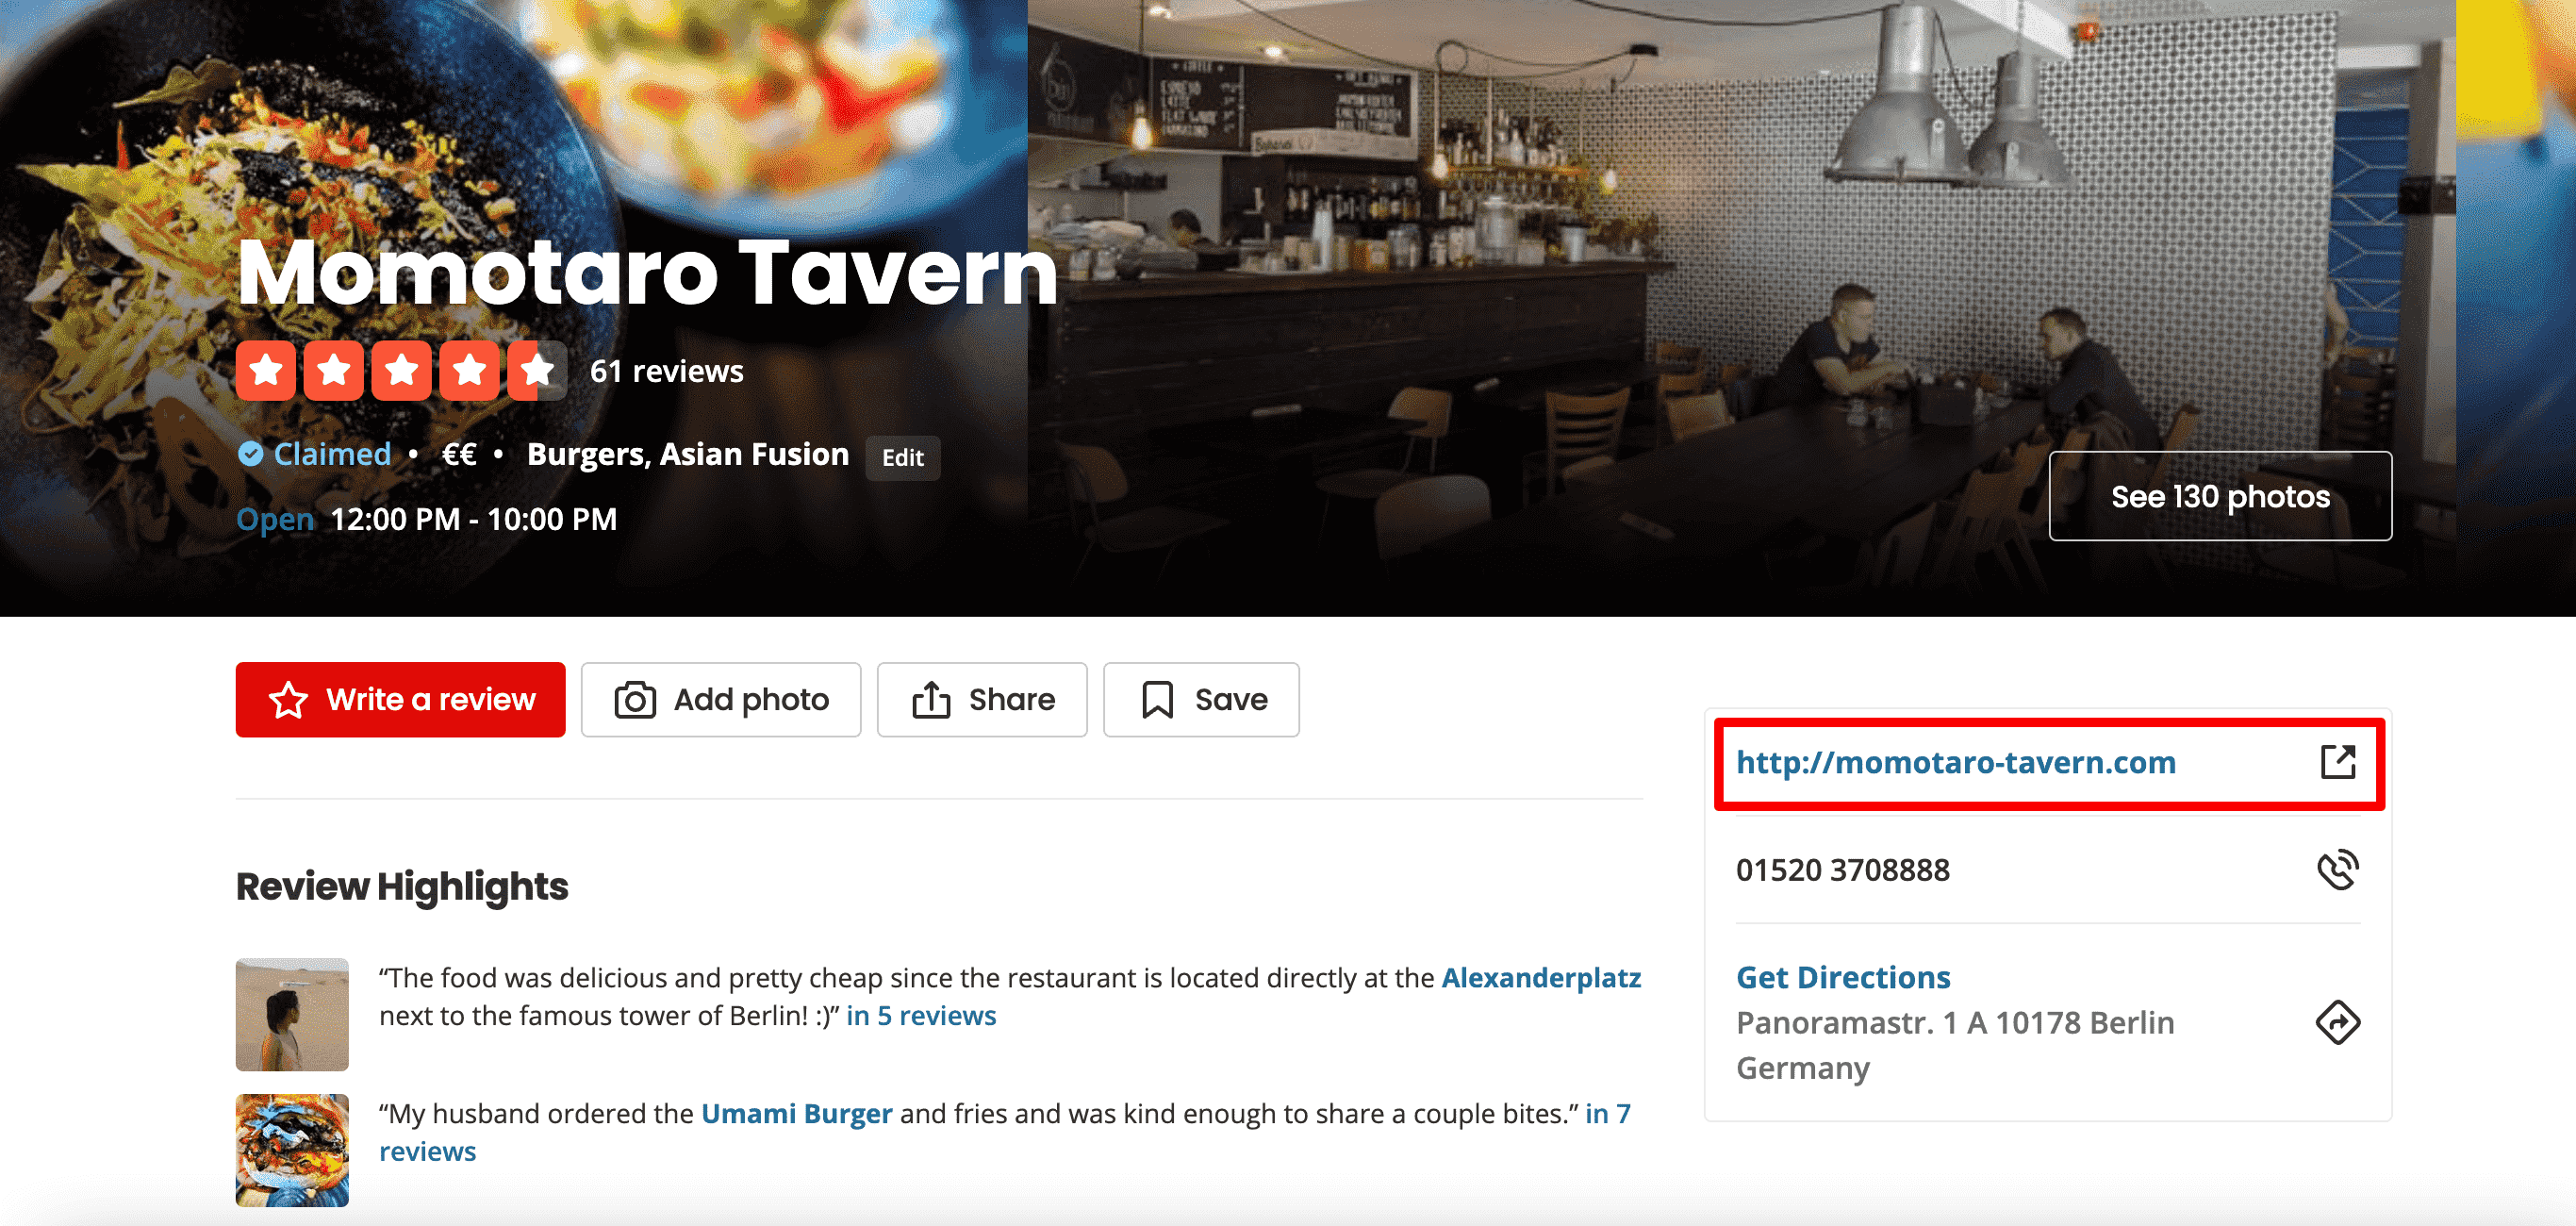
Task: Open the See 130 photos gallery
Action: click(x=2220, y=496)
